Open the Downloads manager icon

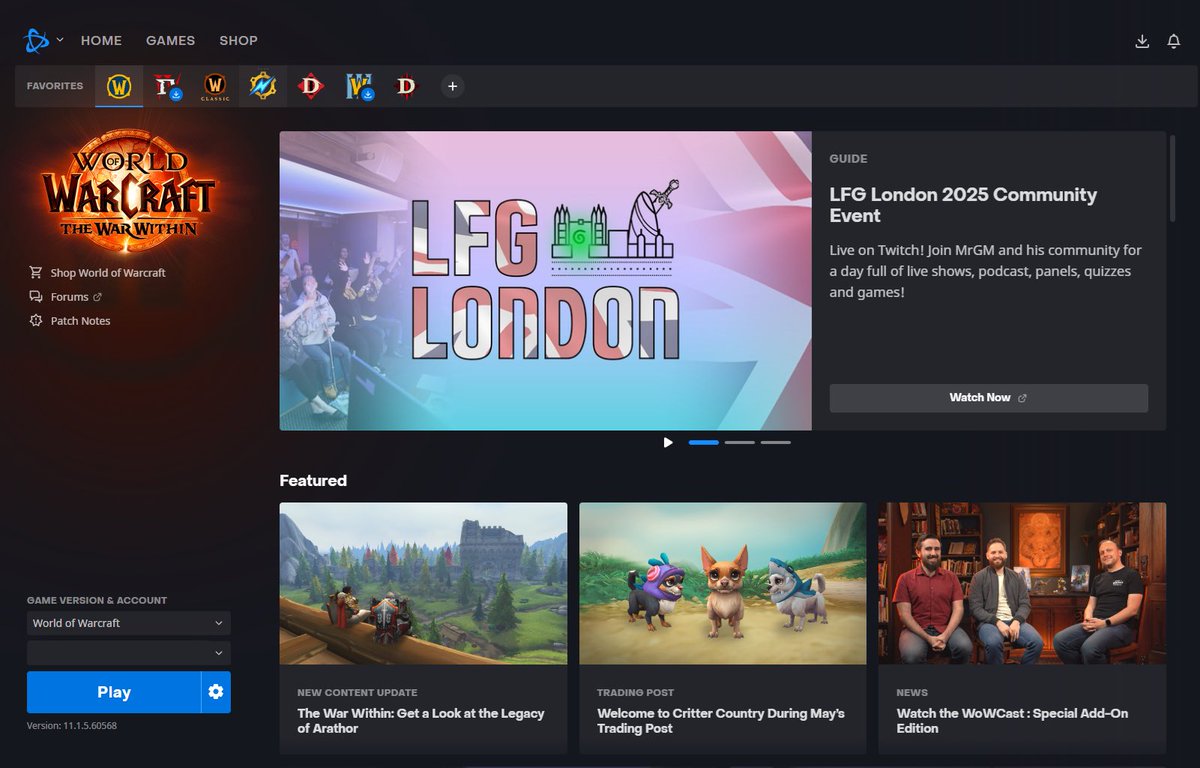pyautogui.click(x=1141, y=40)
